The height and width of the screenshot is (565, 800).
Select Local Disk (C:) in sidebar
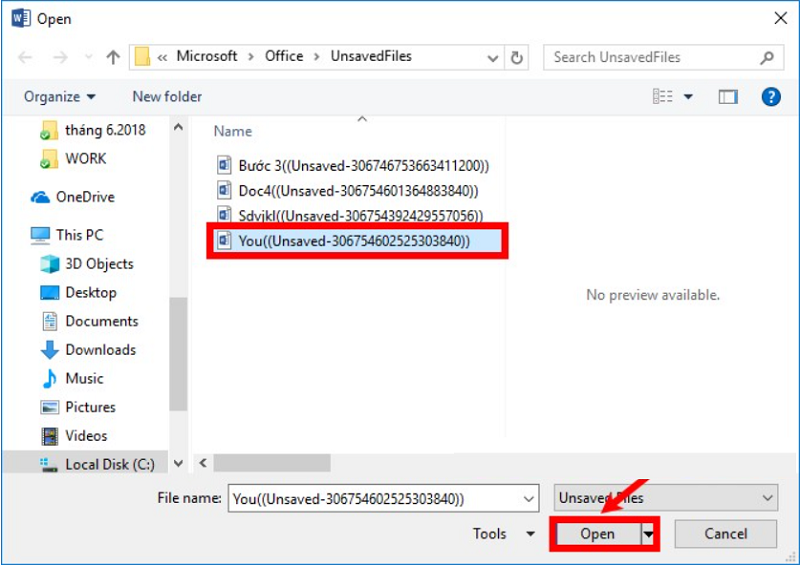(109, 465)
